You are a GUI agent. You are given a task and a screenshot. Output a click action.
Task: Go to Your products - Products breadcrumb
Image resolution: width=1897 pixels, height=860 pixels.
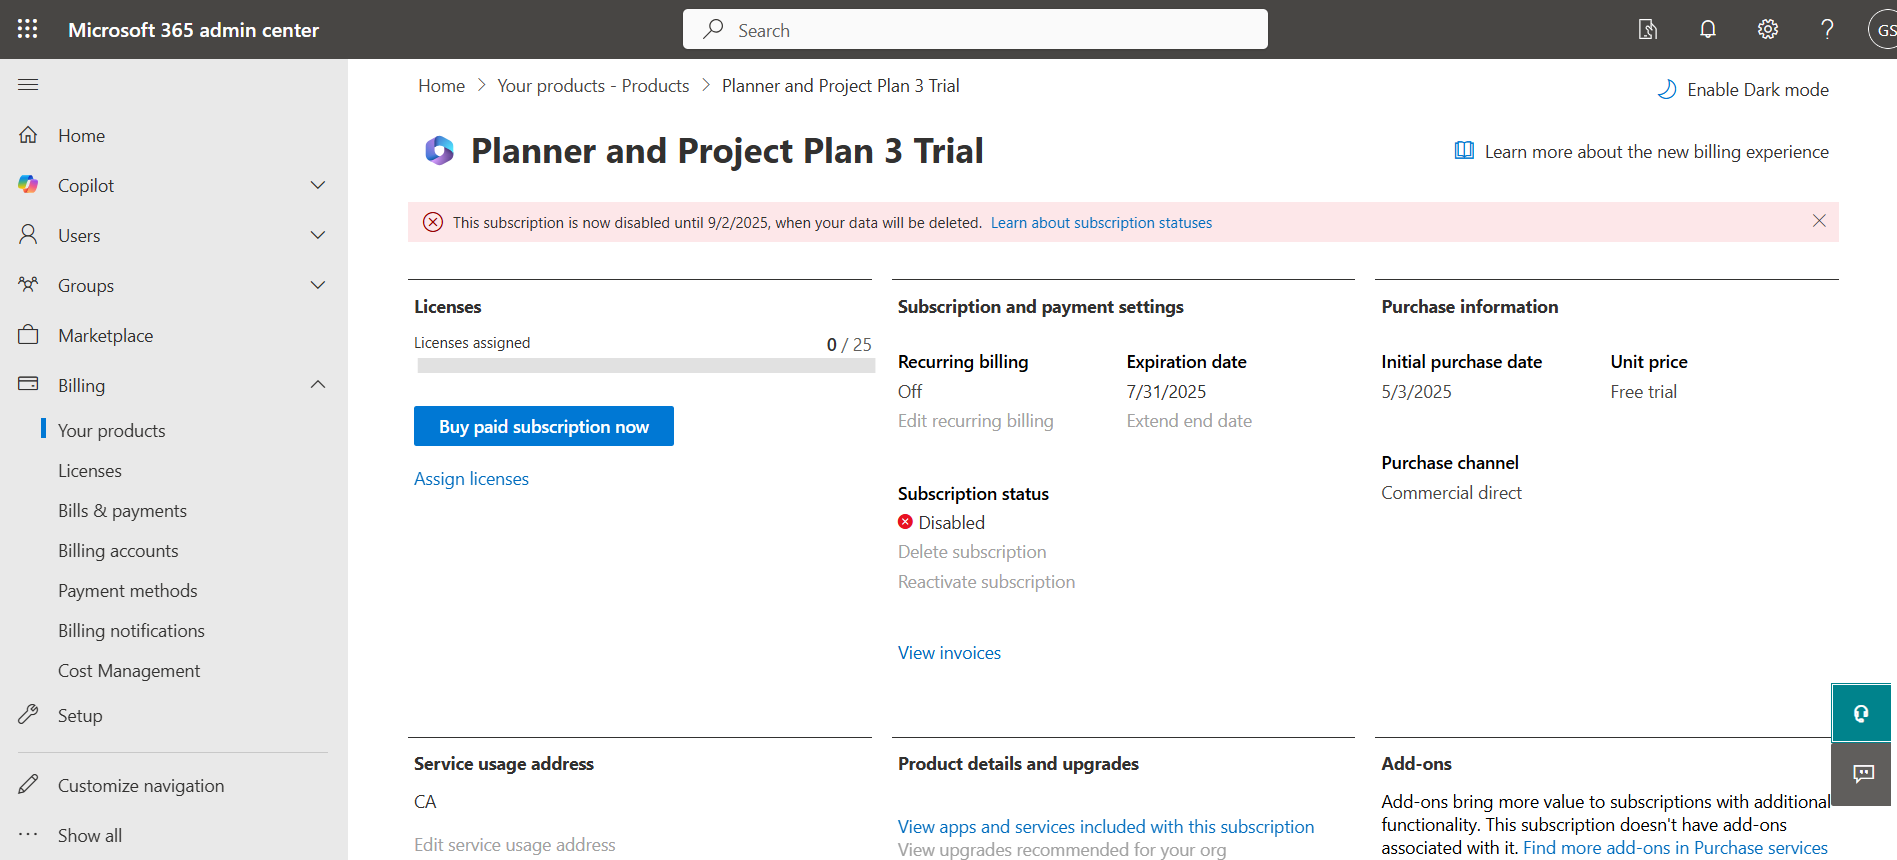click(x=593, y=86)
